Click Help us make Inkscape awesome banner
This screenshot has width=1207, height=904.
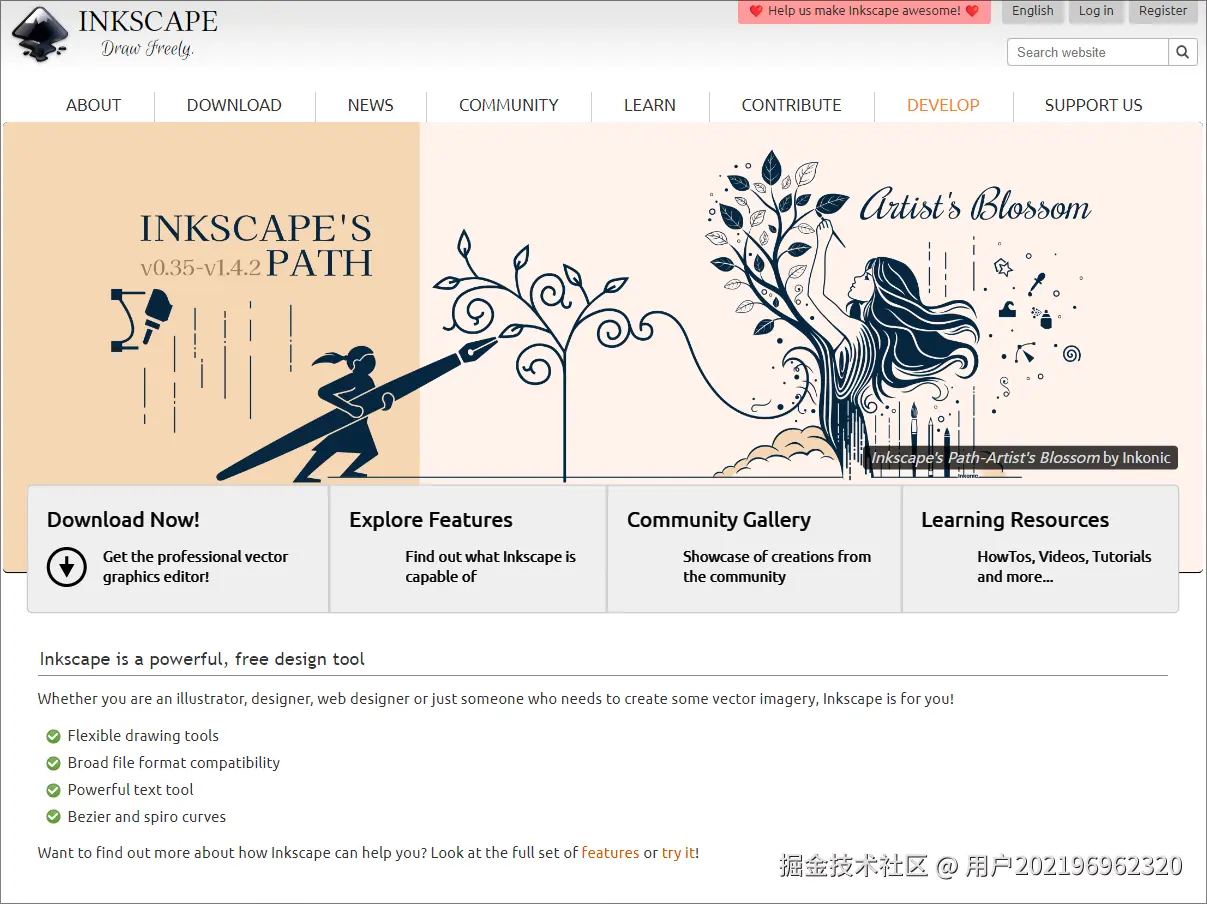point(864,11)
